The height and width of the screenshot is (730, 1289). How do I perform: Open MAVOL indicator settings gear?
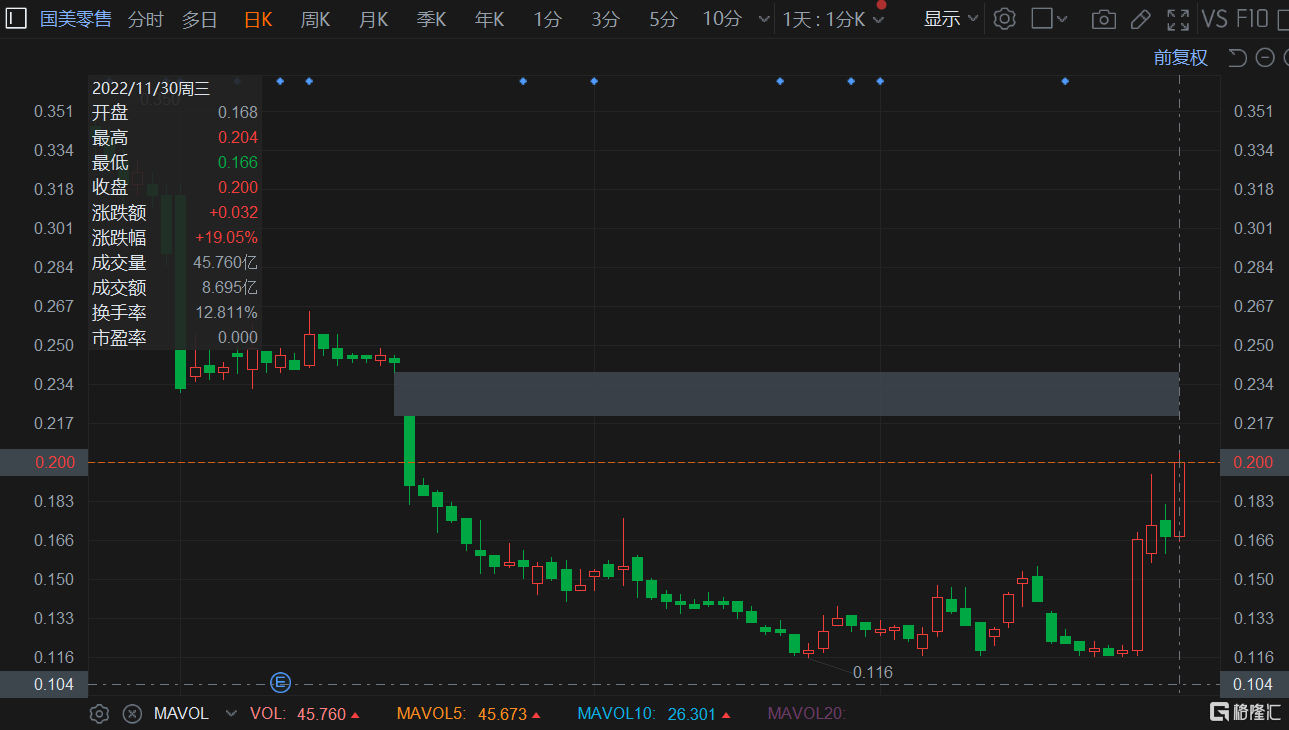click(x=99, y=713)
